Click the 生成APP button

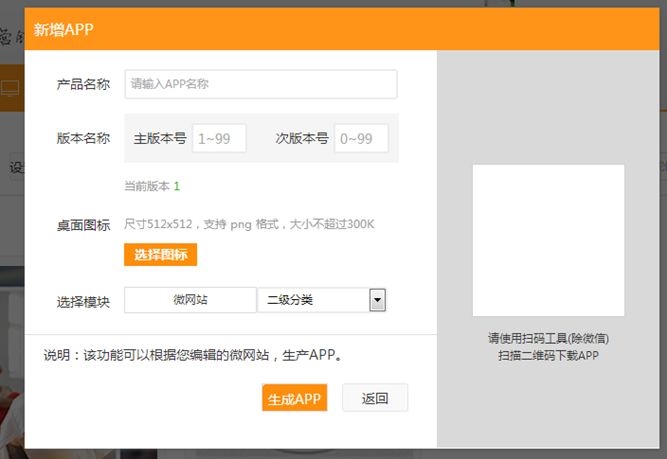(294, 398)
